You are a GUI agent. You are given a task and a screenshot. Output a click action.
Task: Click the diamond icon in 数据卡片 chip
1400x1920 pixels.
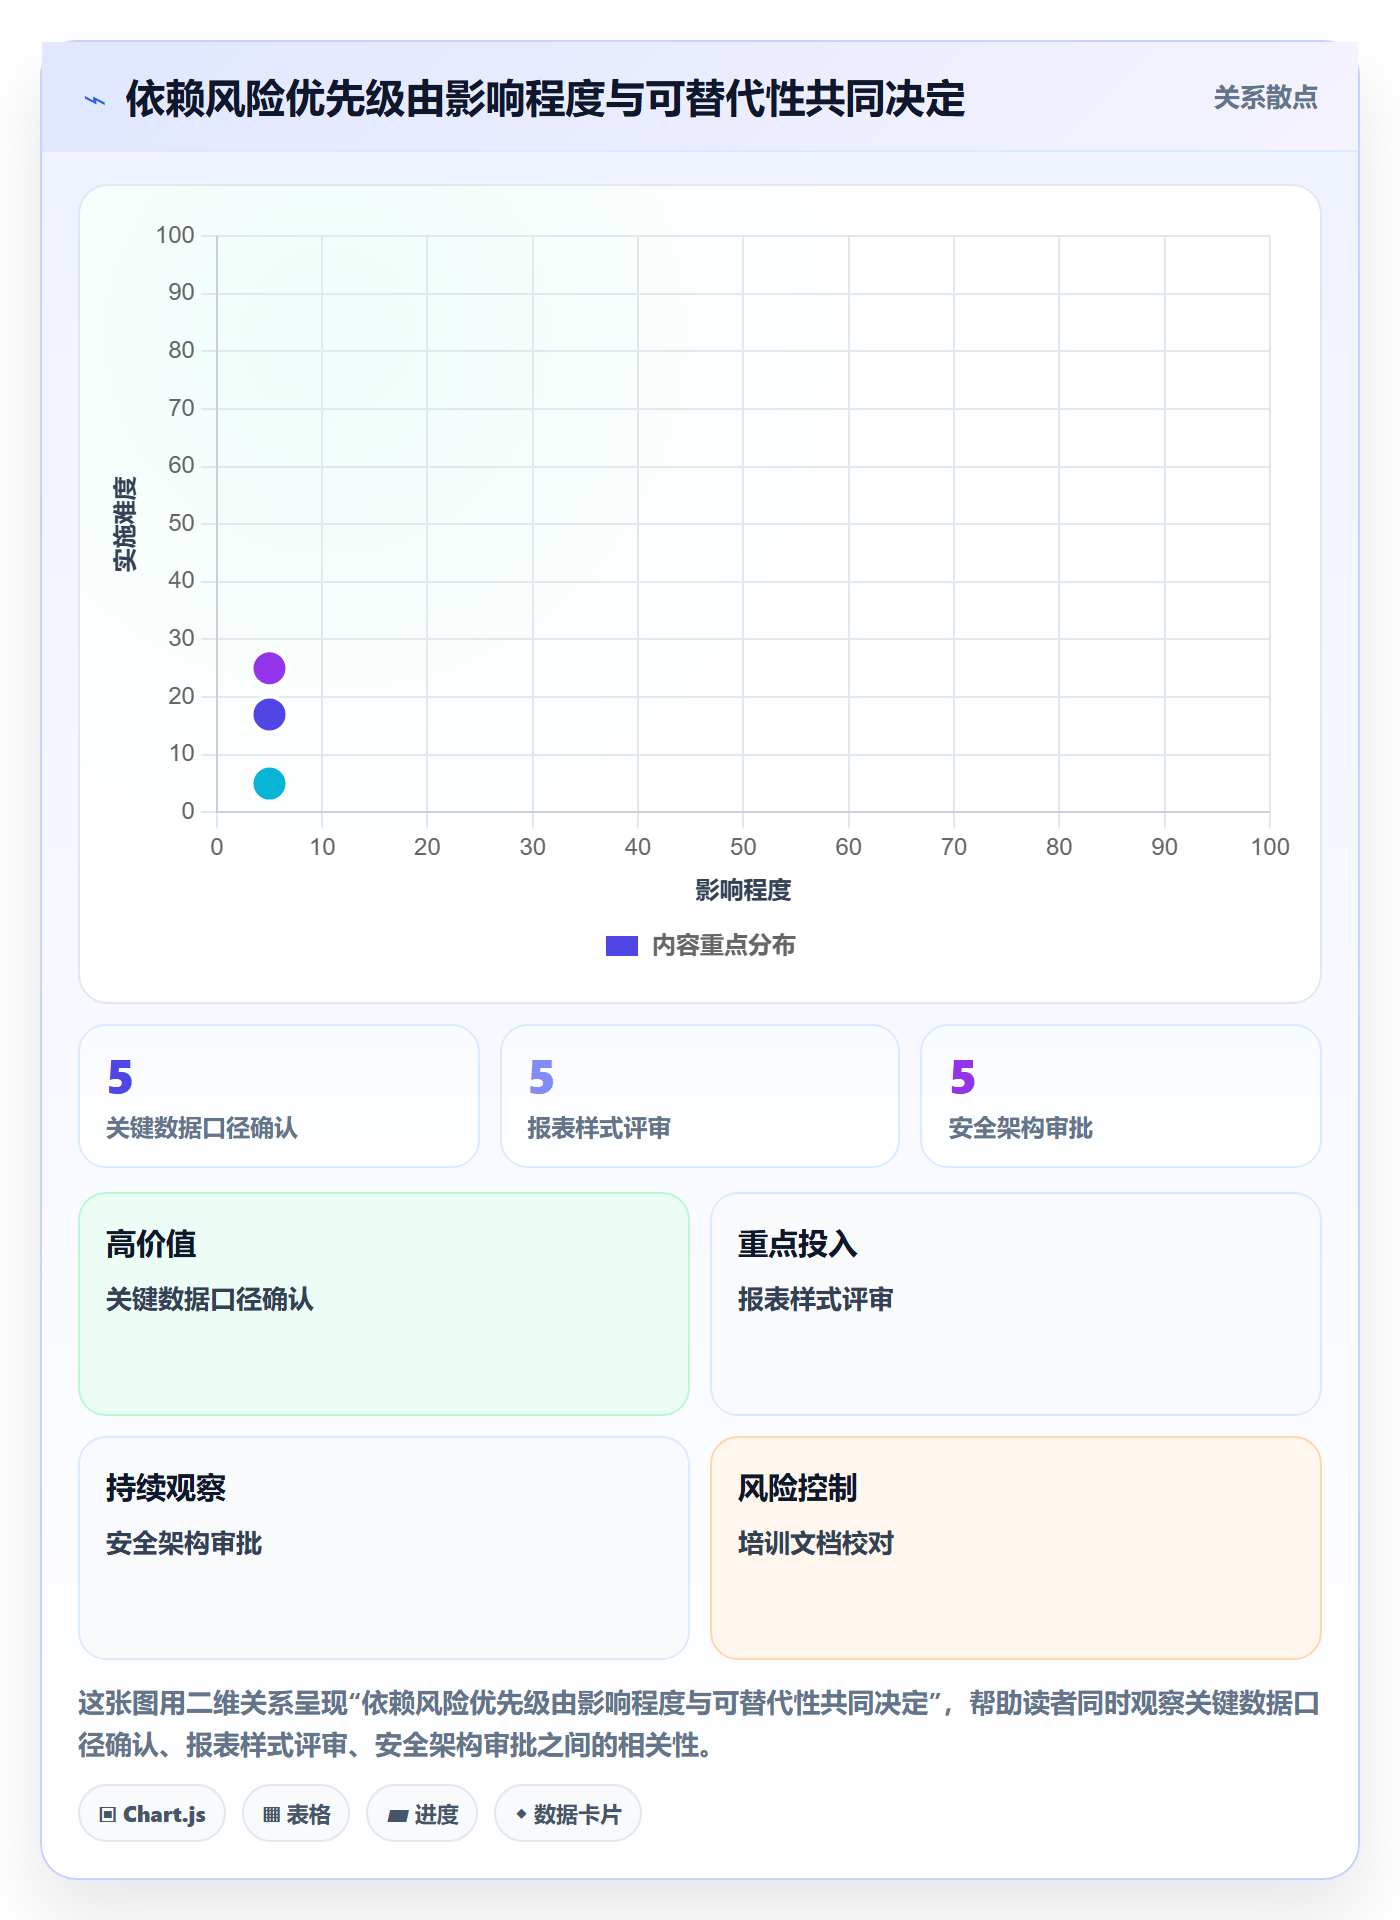[521, 1813]
